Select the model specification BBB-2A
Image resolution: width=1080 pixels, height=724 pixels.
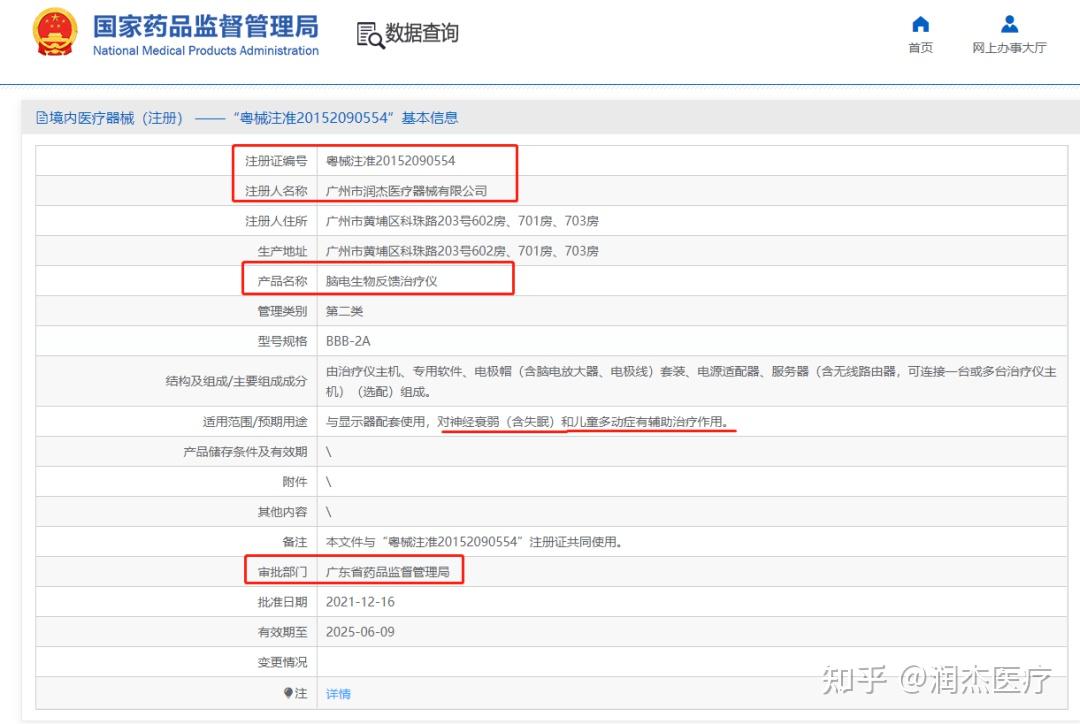(x=347, y=340)
